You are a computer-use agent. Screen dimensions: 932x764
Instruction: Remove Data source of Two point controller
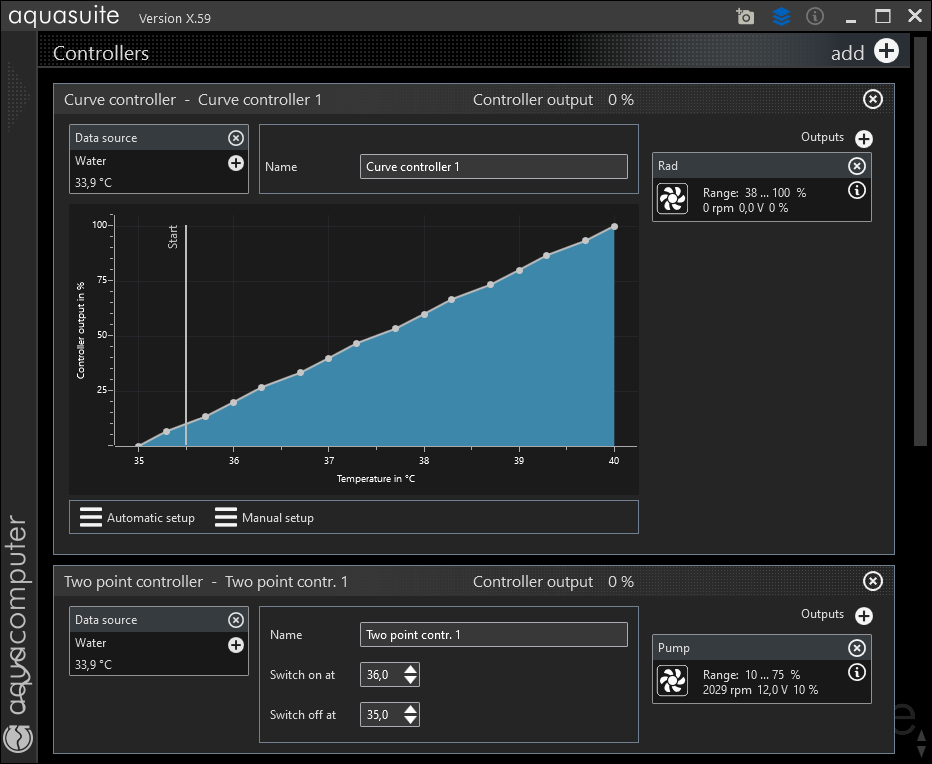236,620
